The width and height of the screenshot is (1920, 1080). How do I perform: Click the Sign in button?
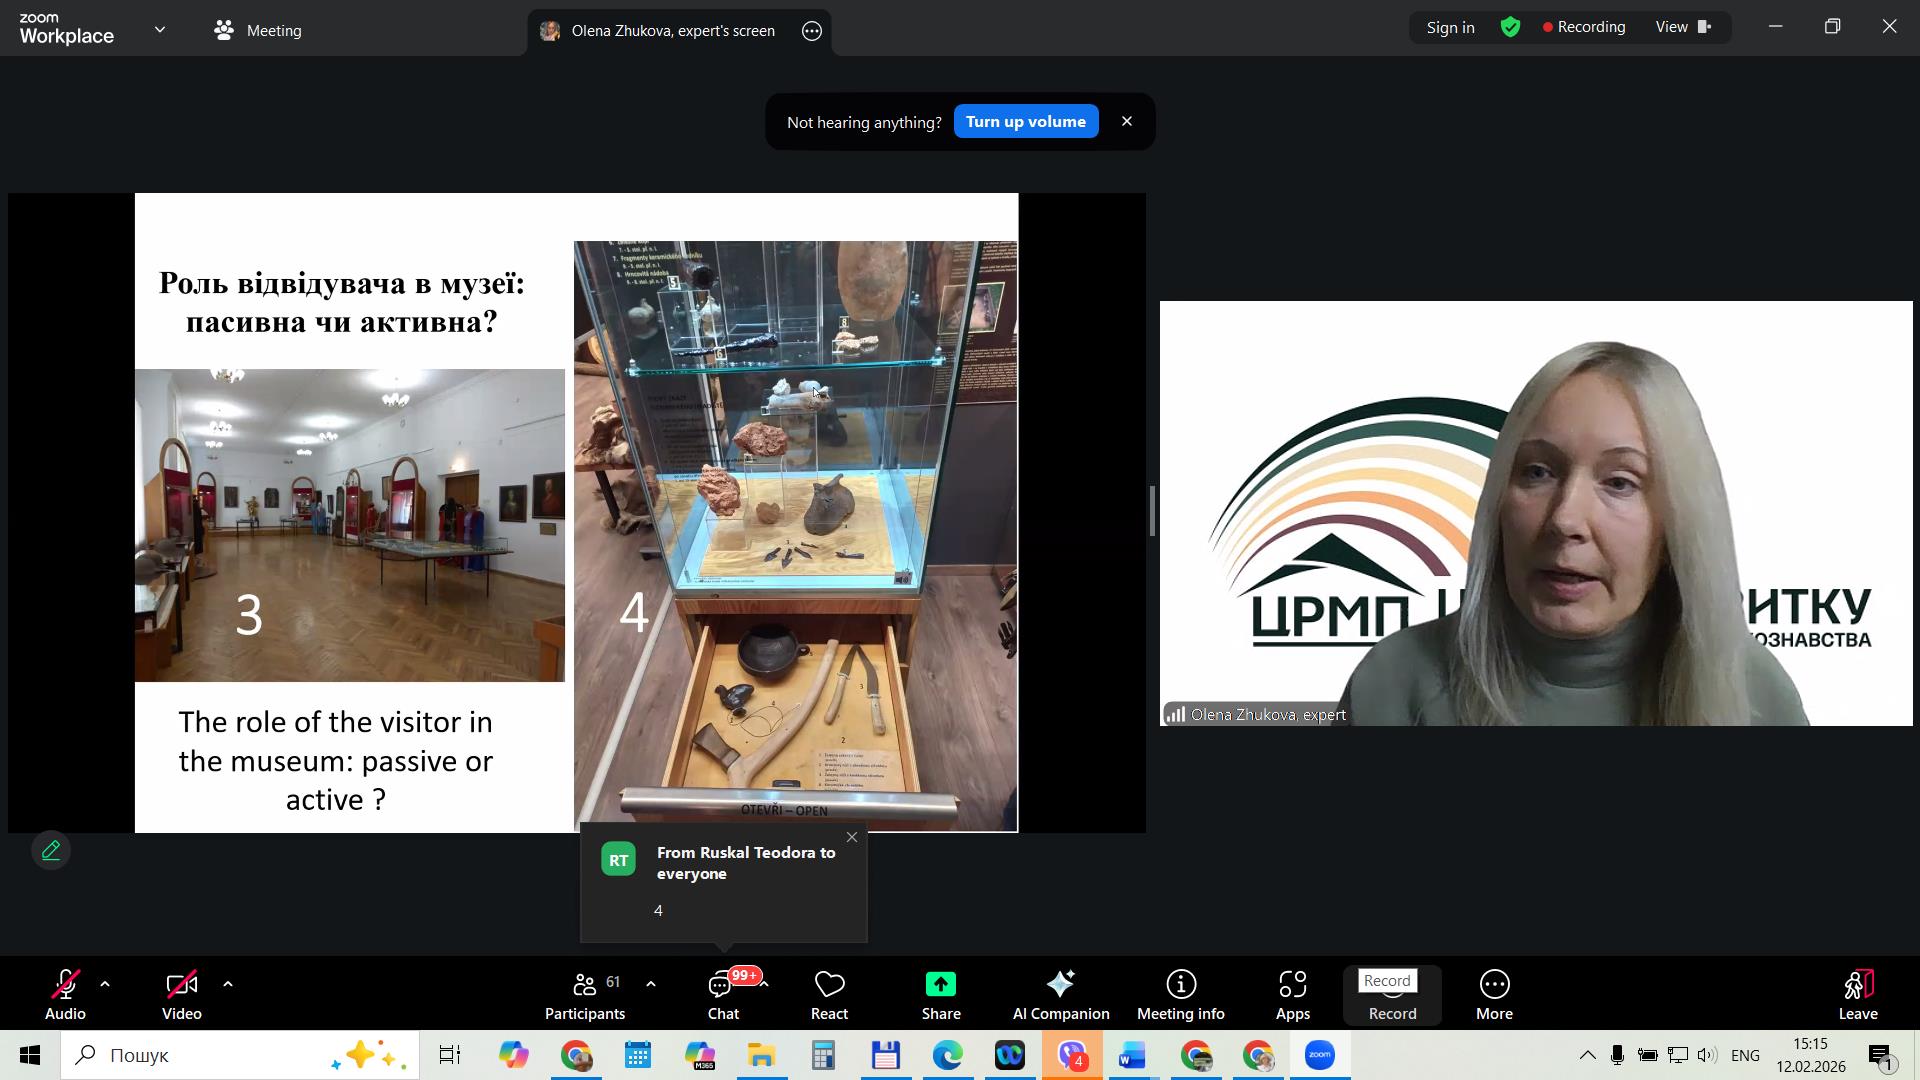(1450, 28)
